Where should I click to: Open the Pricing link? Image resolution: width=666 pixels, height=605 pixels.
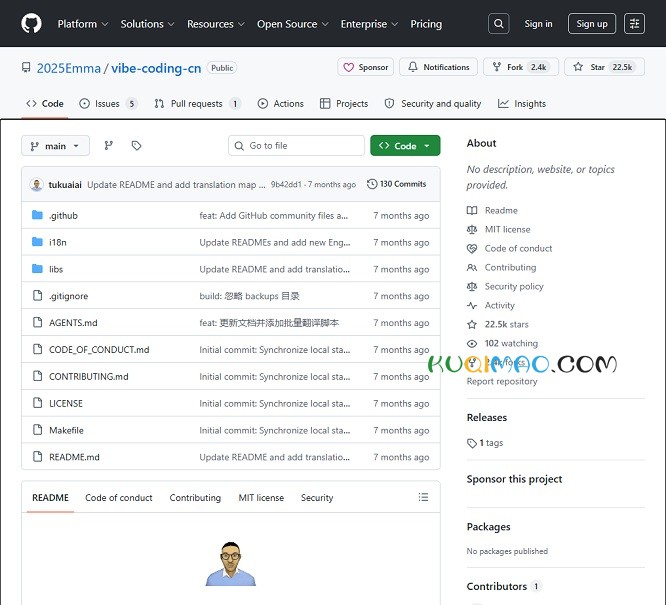coord(426,24)
